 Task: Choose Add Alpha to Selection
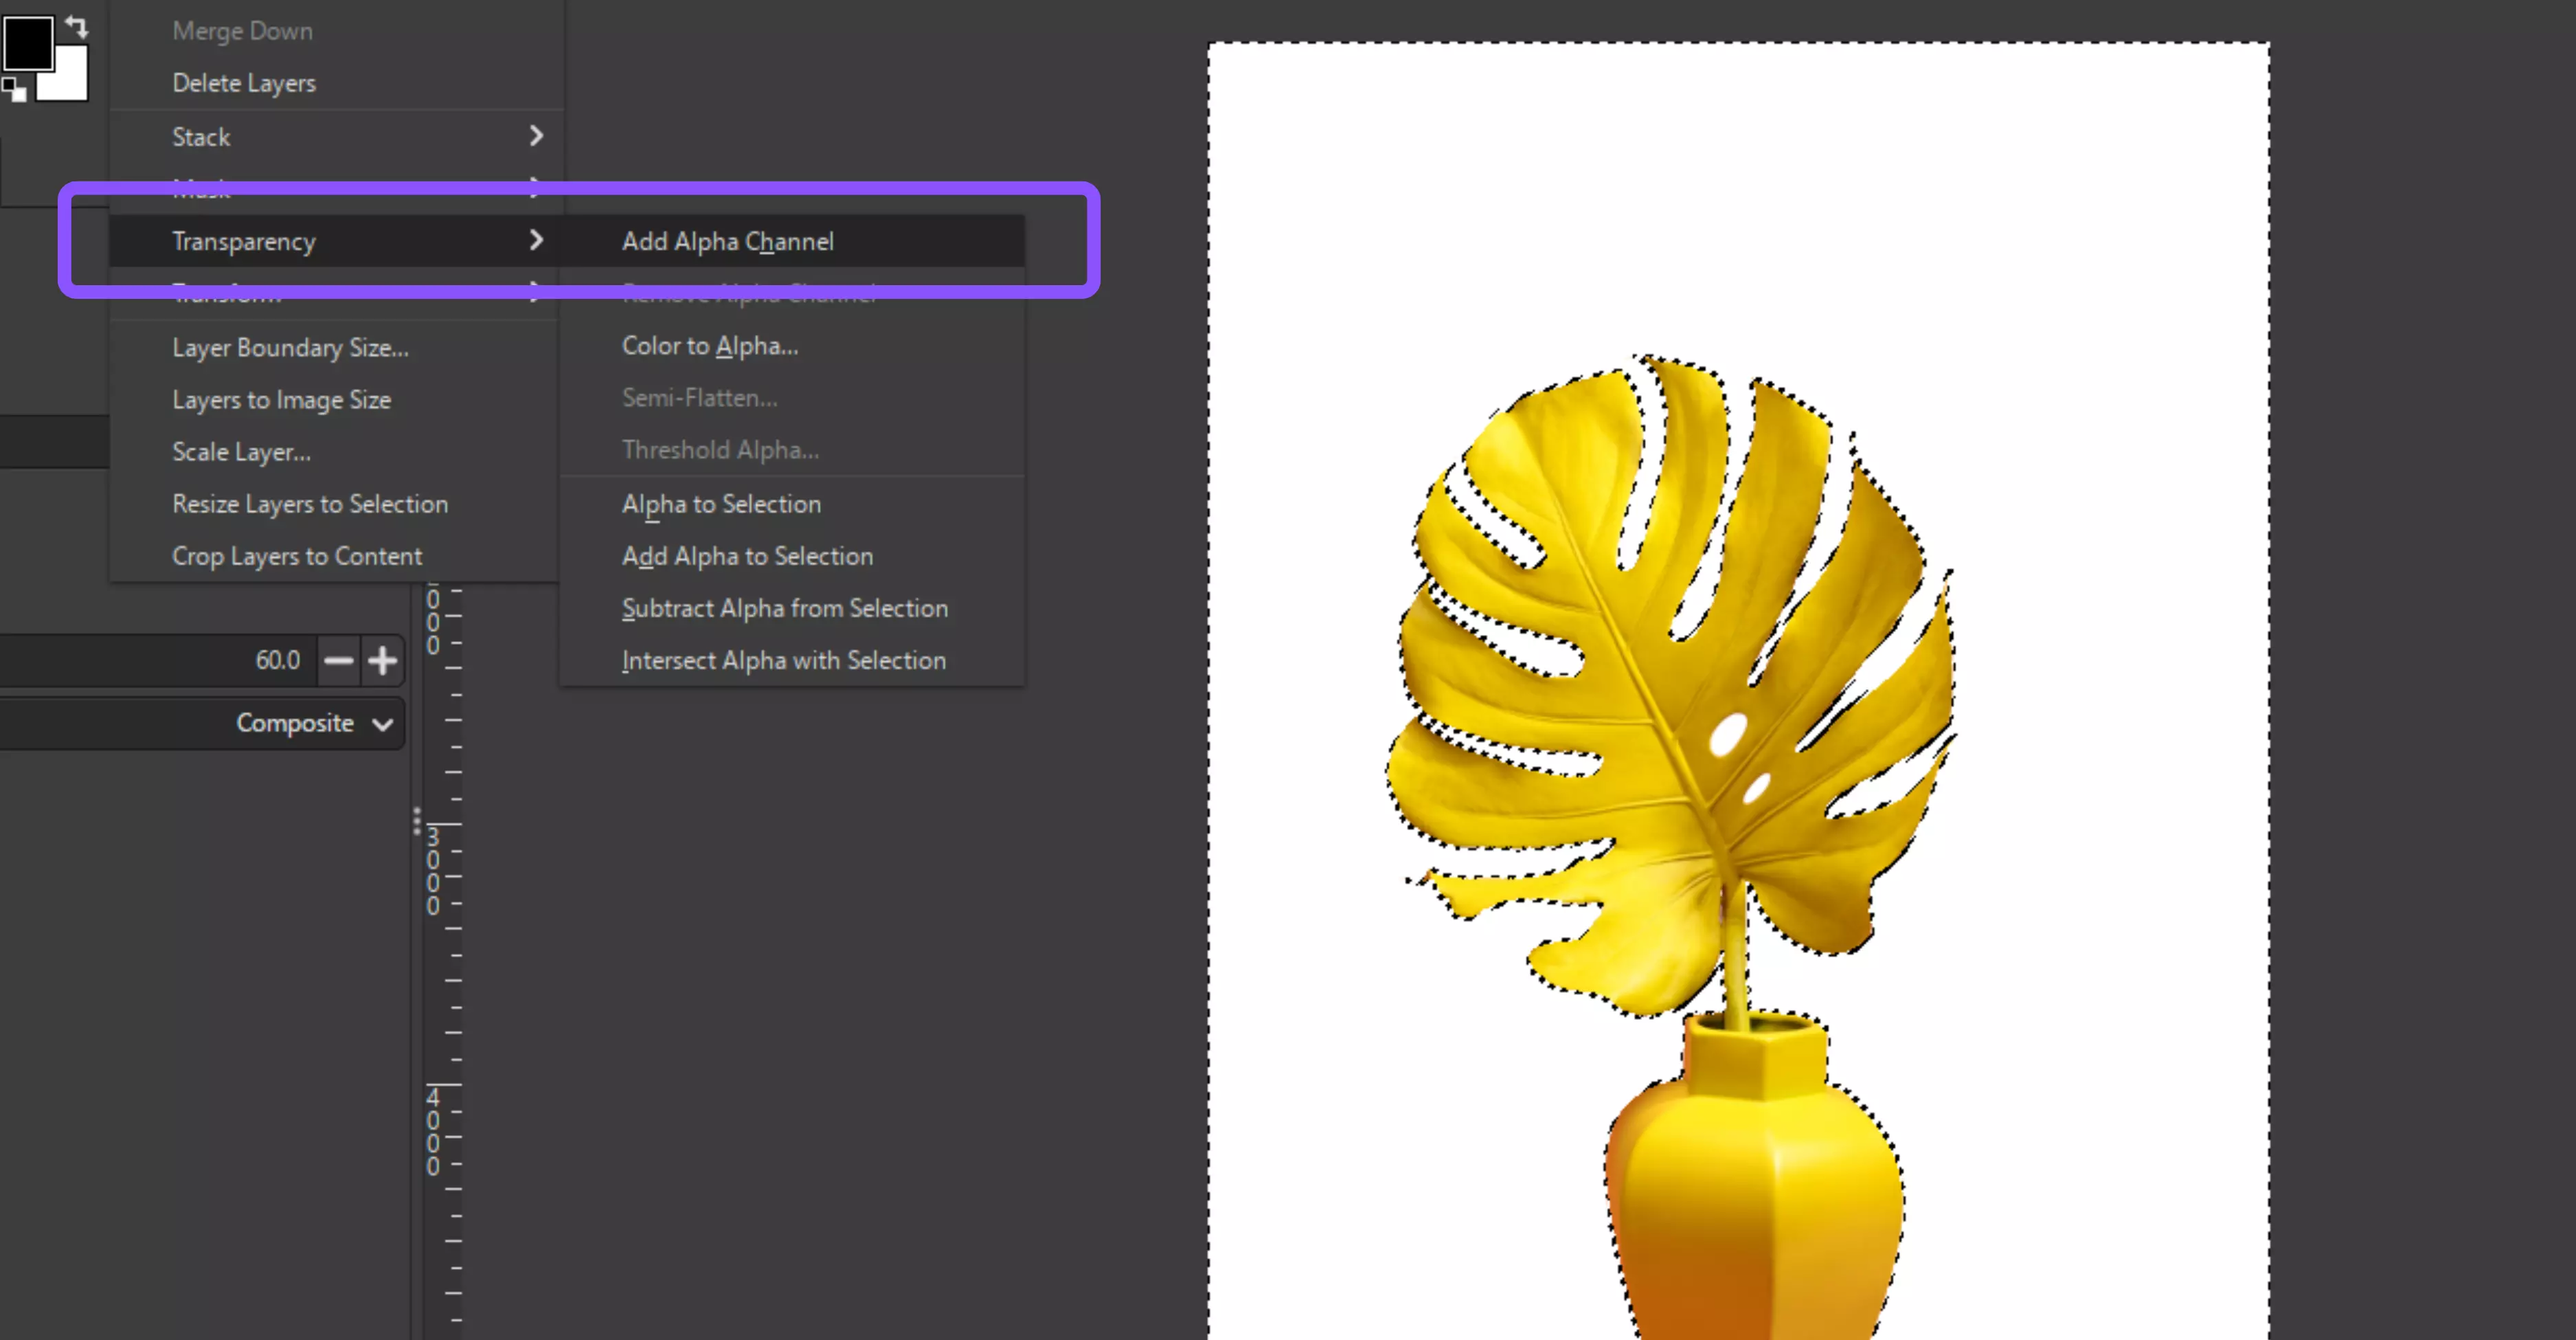point(746,556)
